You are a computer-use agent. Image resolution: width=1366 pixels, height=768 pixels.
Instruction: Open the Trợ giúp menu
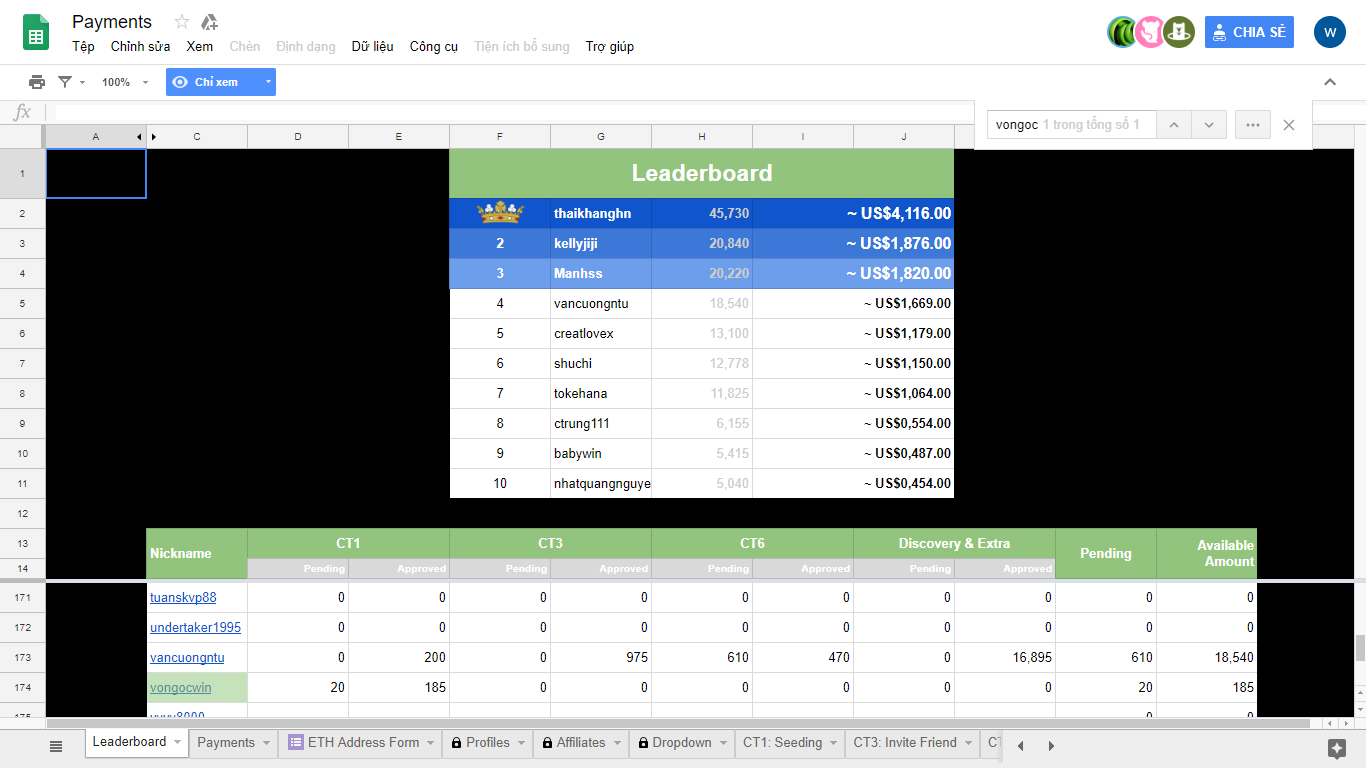(x=610, y=46)
